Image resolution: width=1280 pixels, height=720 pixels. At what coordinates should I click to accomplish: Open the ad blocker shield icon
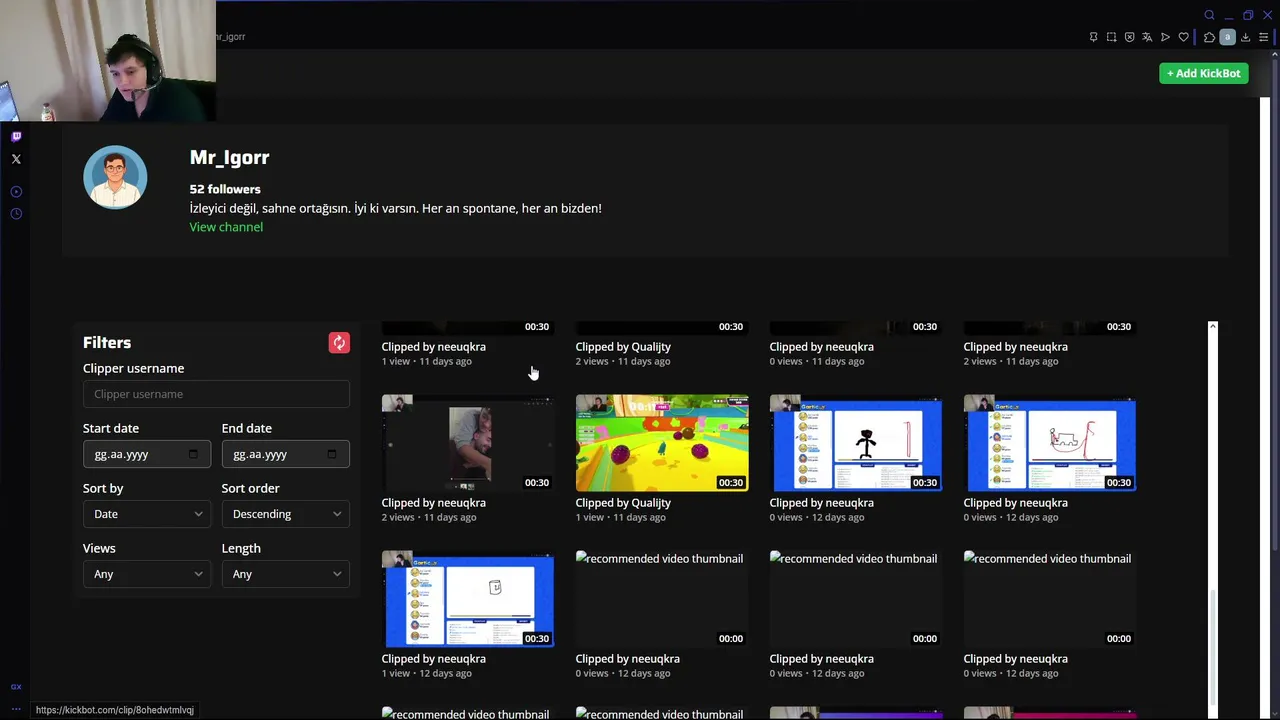tap(1129, 37)
